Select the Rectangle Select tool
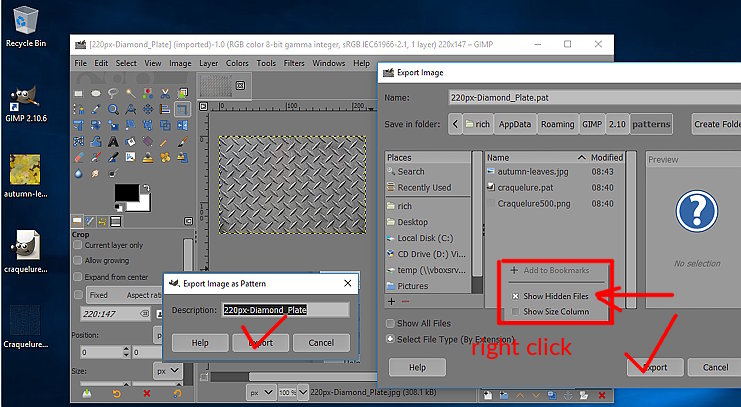Viewport: 741px width, 407px height. 78,93
